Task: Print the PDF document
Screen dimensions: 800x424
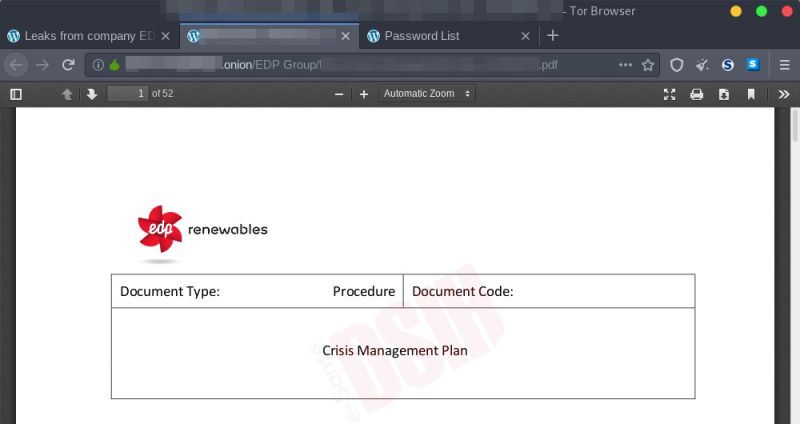Action: (x=697, y=94)
